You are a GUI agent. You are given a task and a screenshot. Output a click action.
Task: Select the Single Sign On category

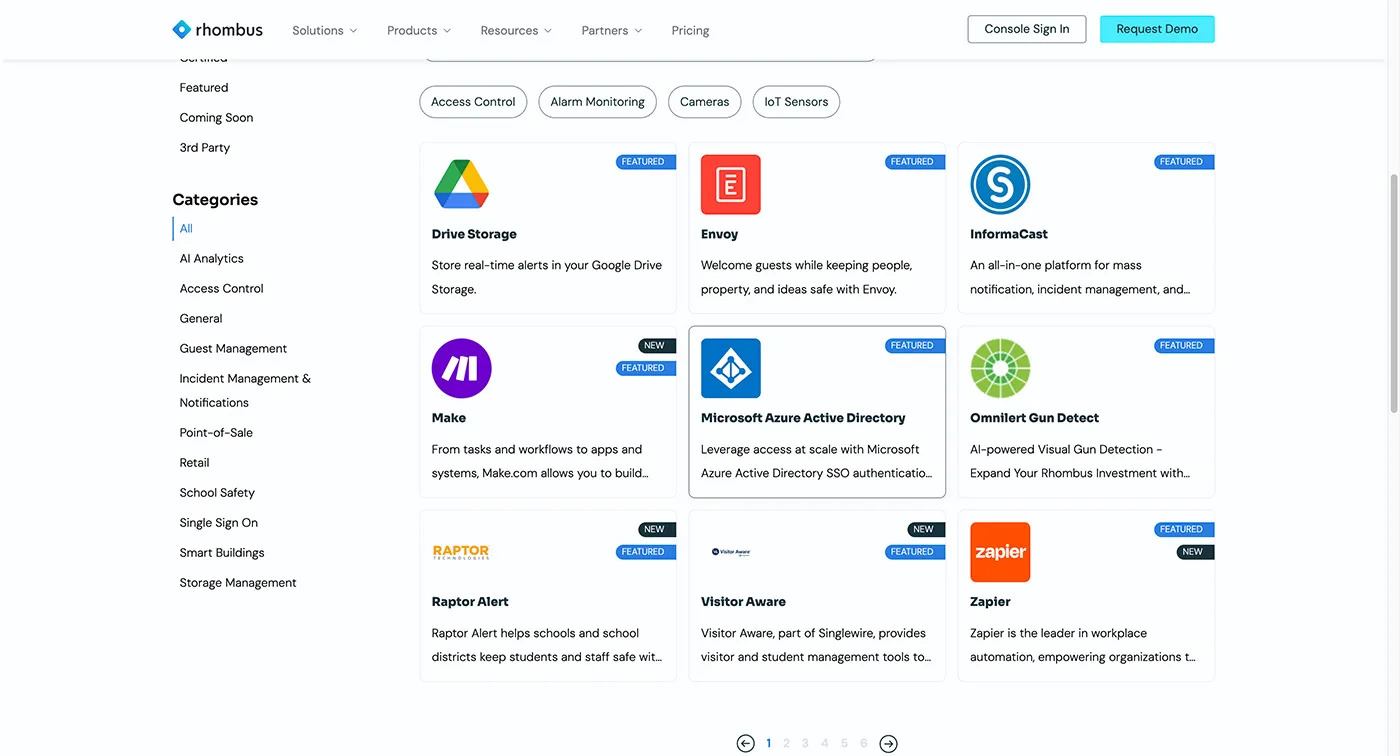[219, 523]
